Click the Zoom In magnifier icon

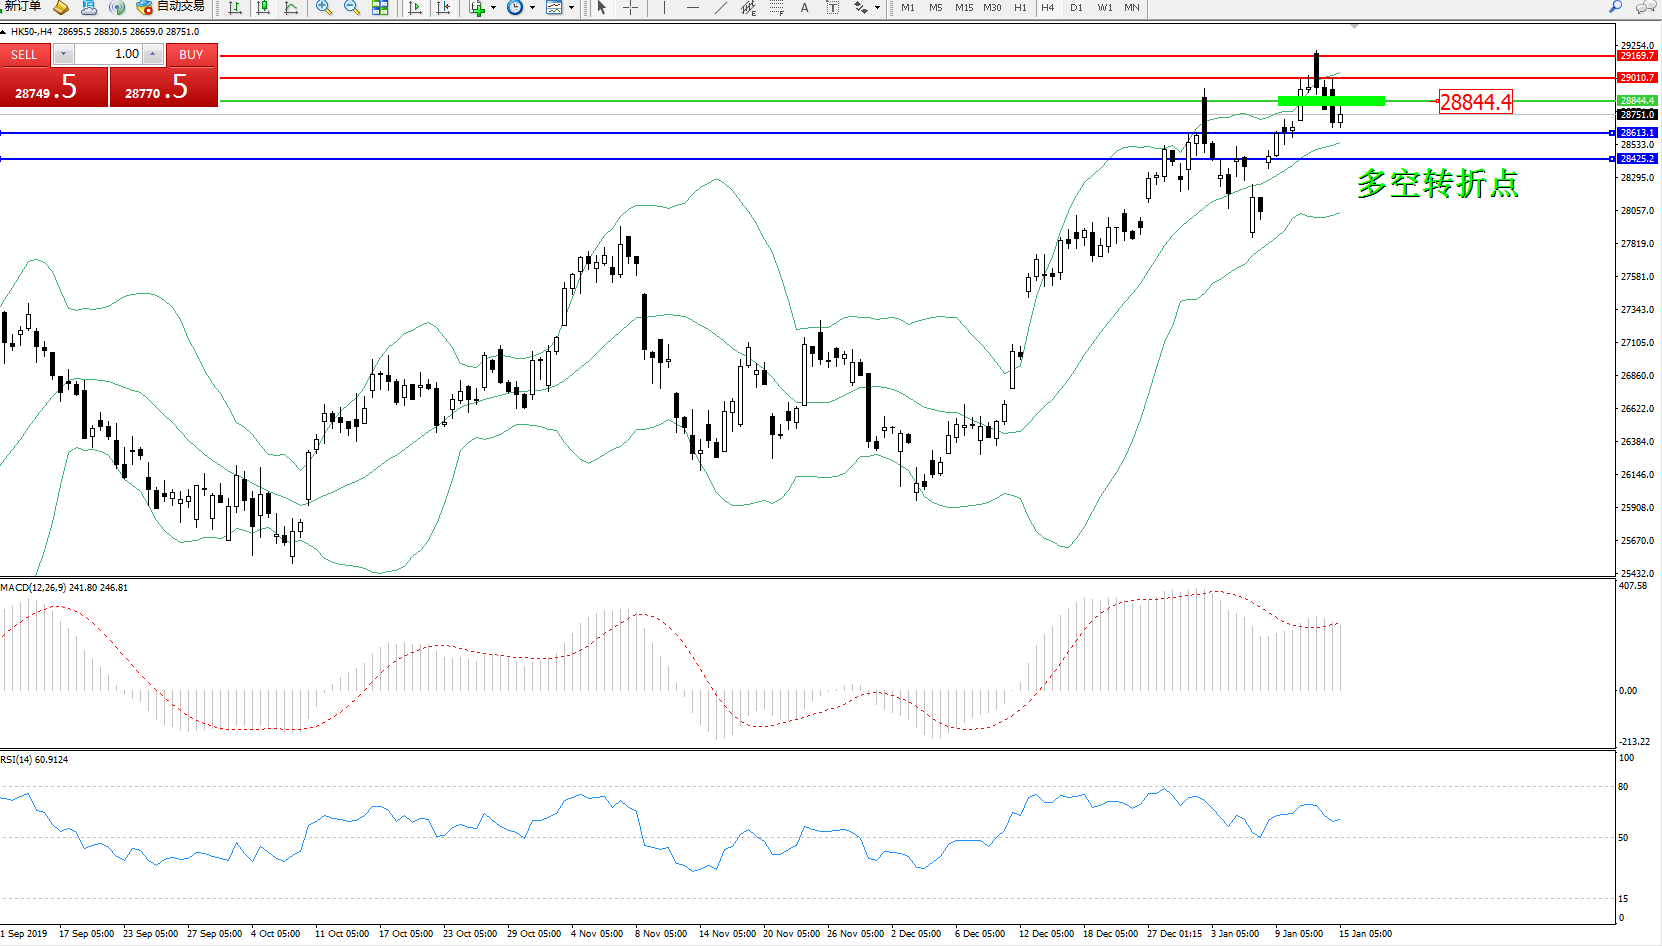tap(323, 8)
